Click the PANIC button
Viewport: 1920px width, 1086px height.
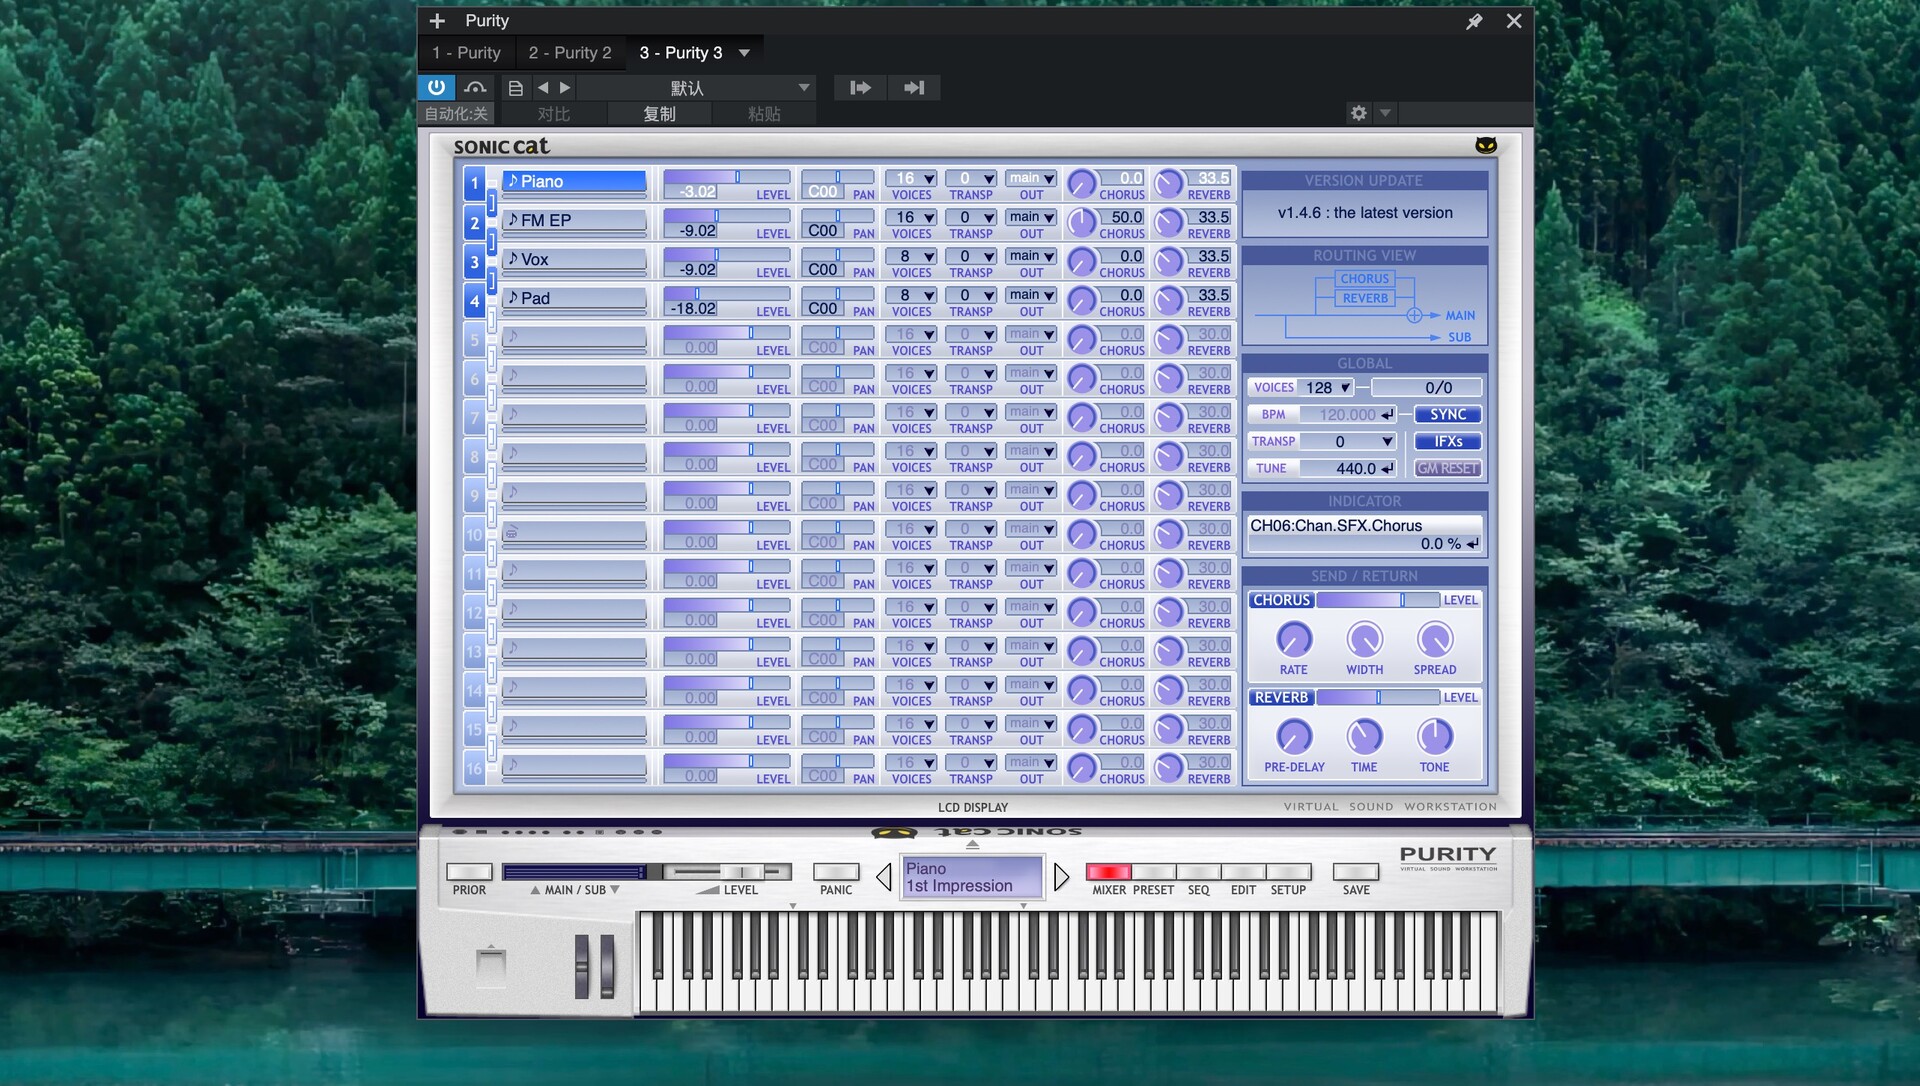click(836, 871)
